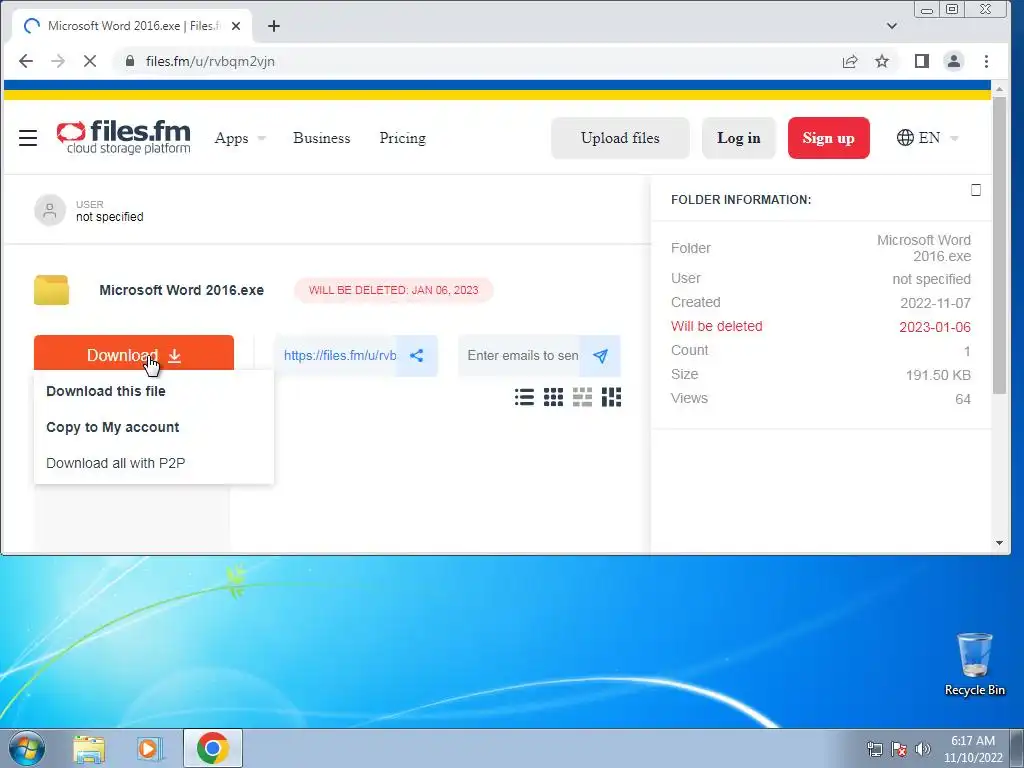Open Chrome side panel icon

tap(921, 61)
